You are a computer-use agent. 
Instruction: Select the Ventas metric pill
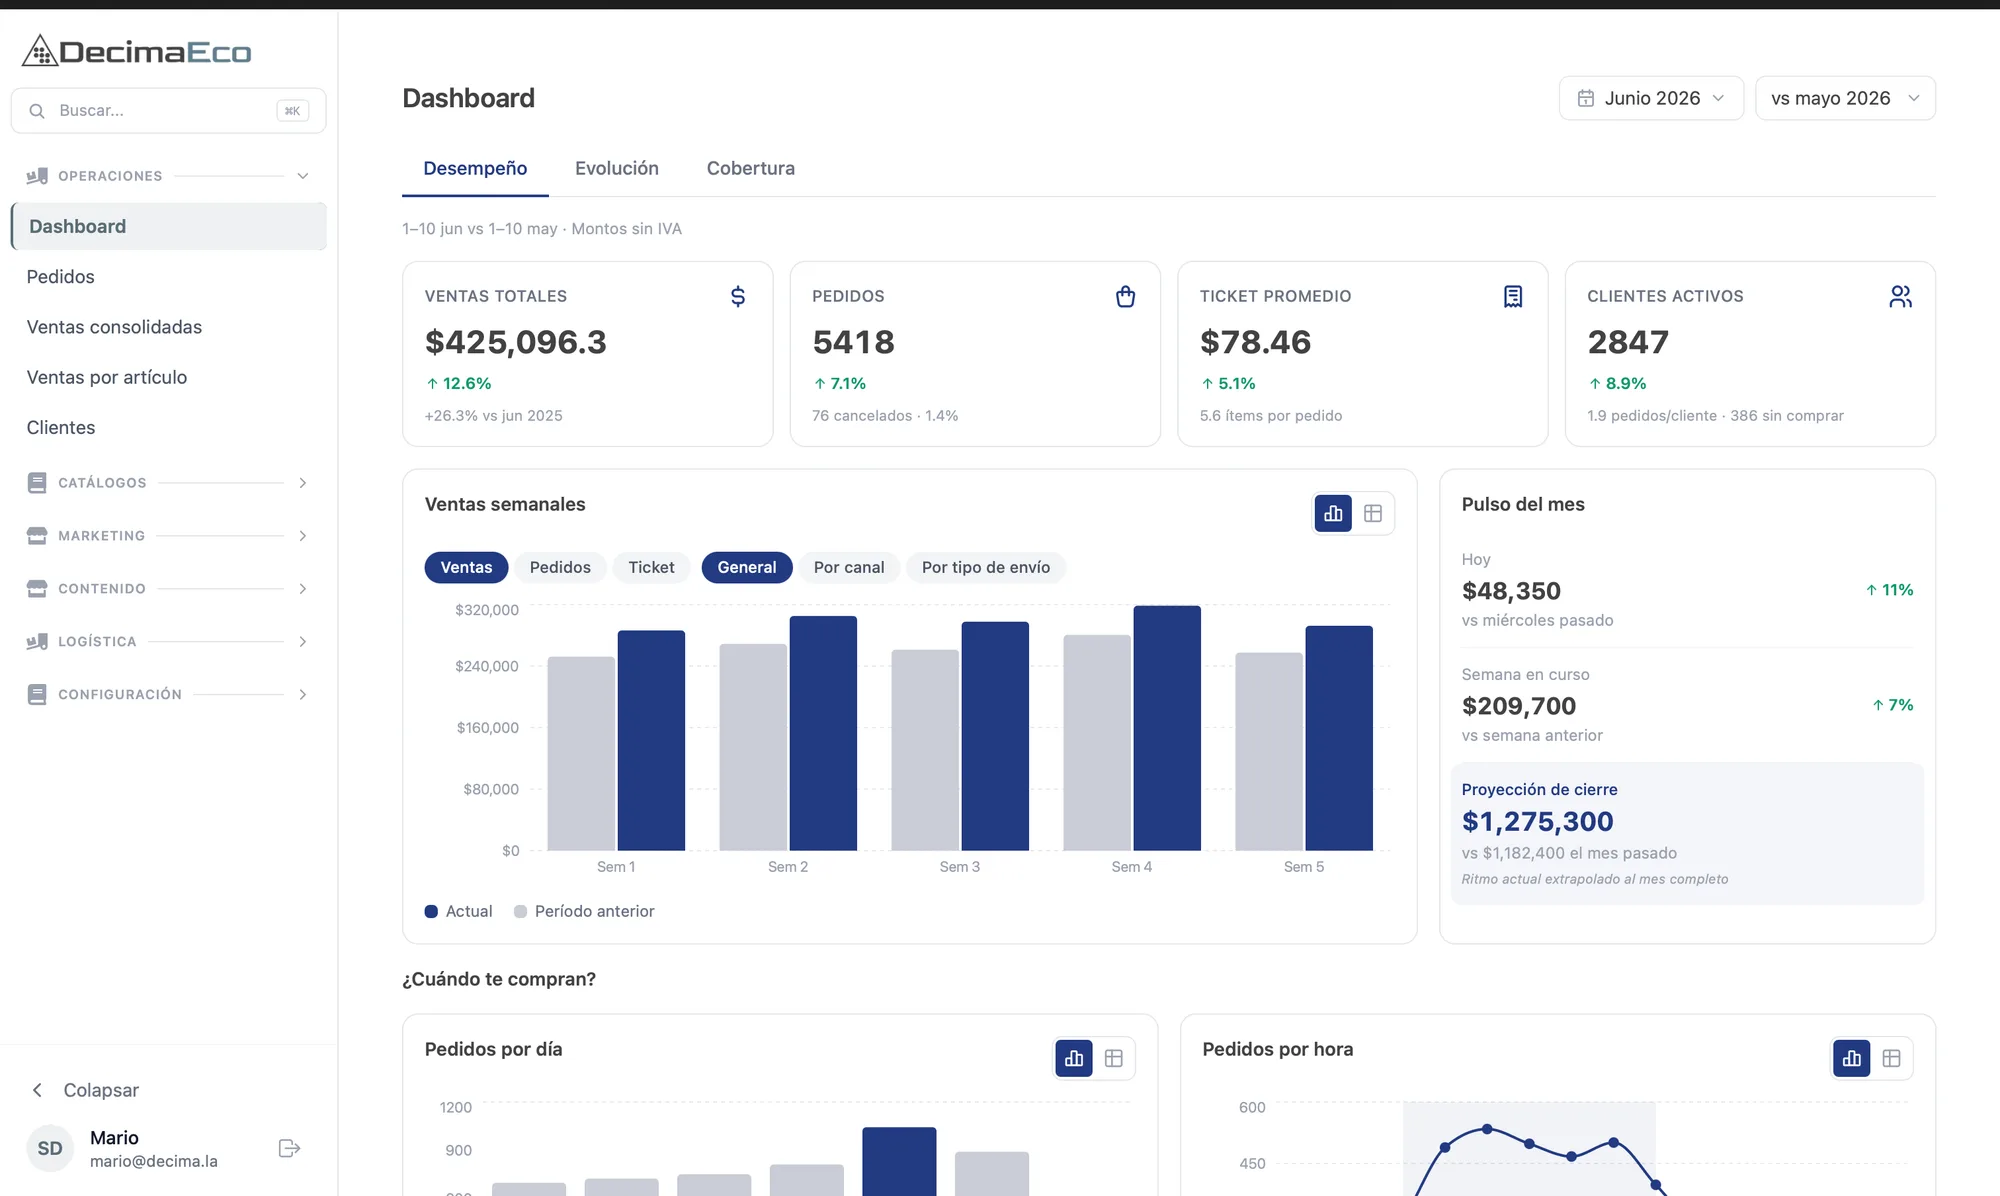coord(466,567)
